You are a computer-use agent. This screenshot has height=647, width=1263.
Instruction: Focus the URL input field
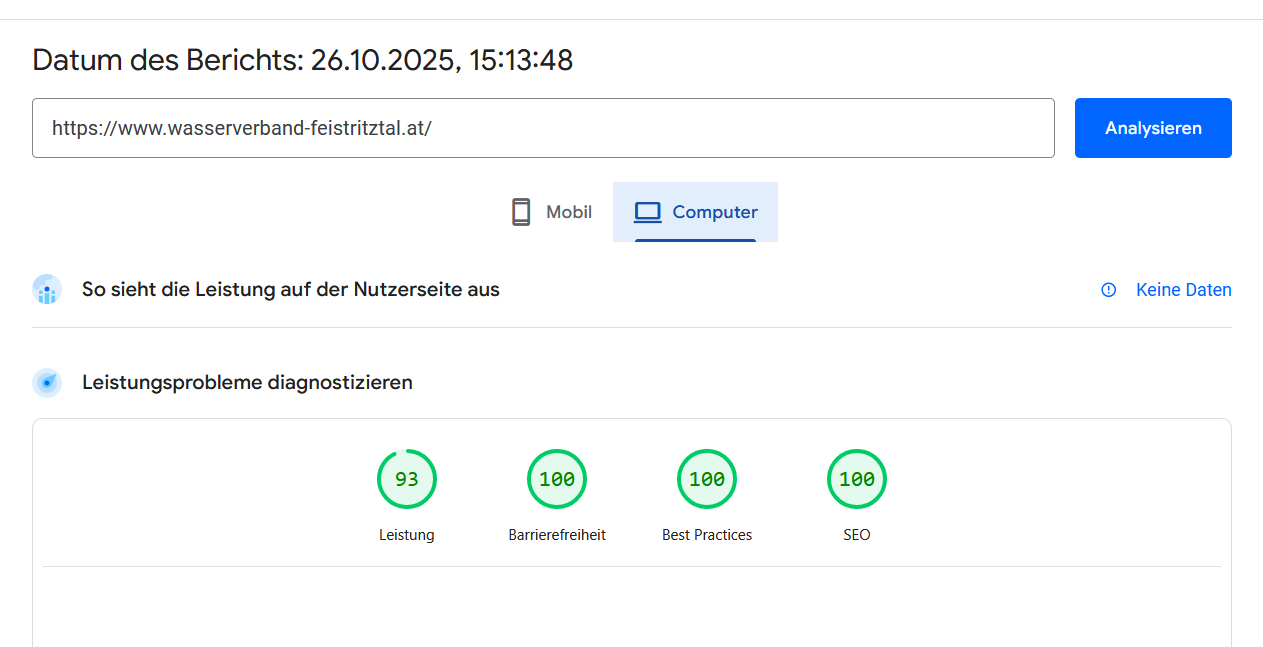[542, 128]
